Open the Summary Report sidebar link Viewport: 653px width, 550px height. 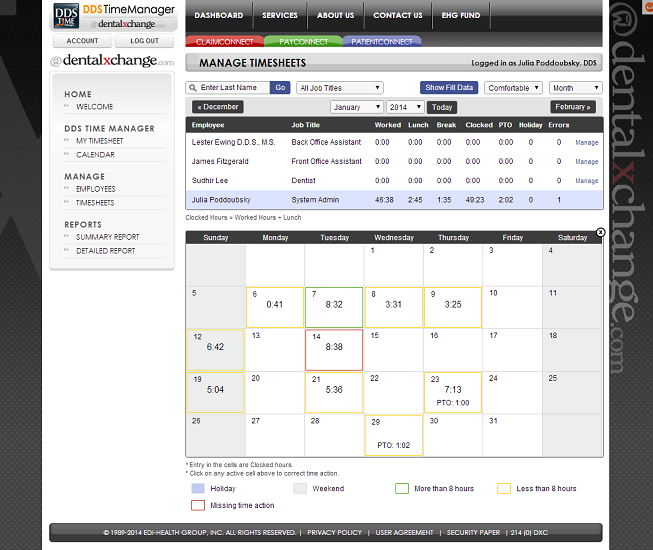pos(107,237)
